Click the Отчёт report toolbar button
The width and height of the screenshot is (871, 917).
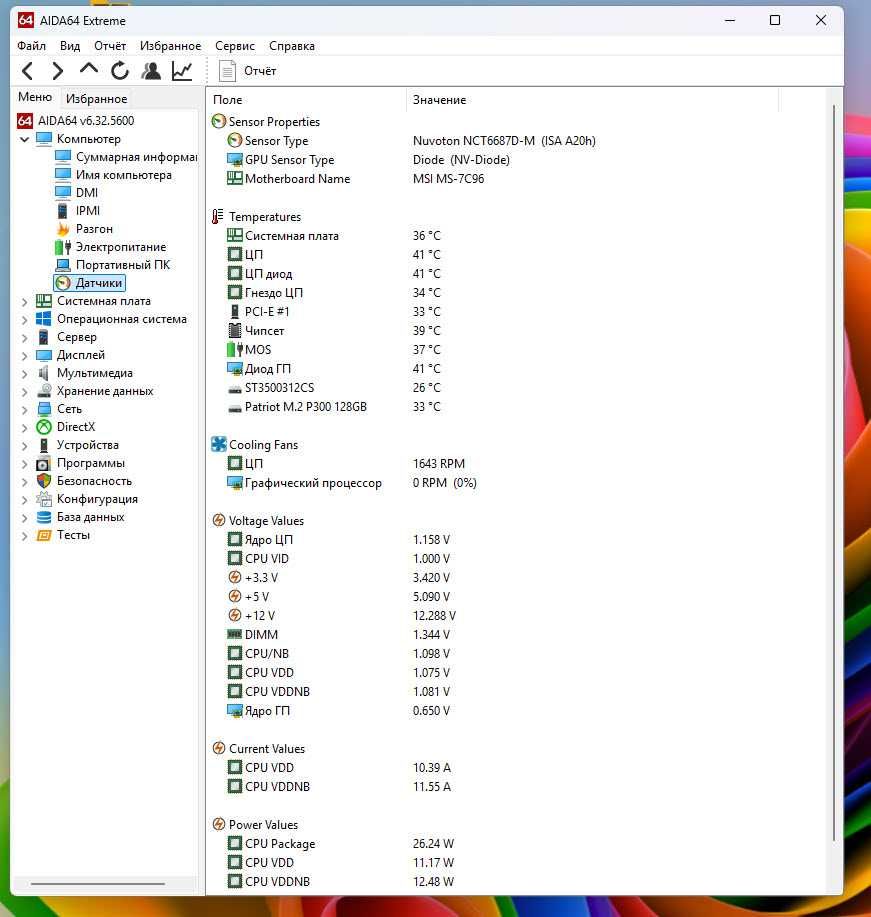click(247, 71)
